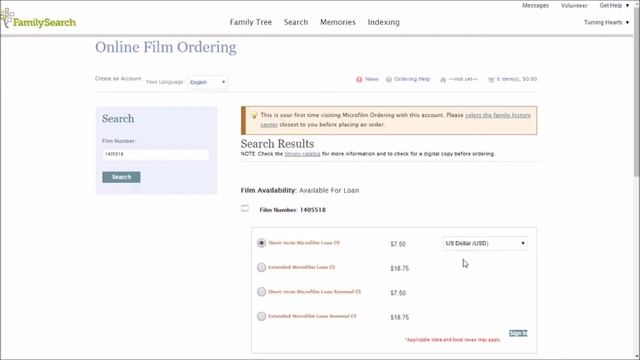This screenshot has height=360, width=640.
Task: Click the red News icon
Action: tap(359, 80)
